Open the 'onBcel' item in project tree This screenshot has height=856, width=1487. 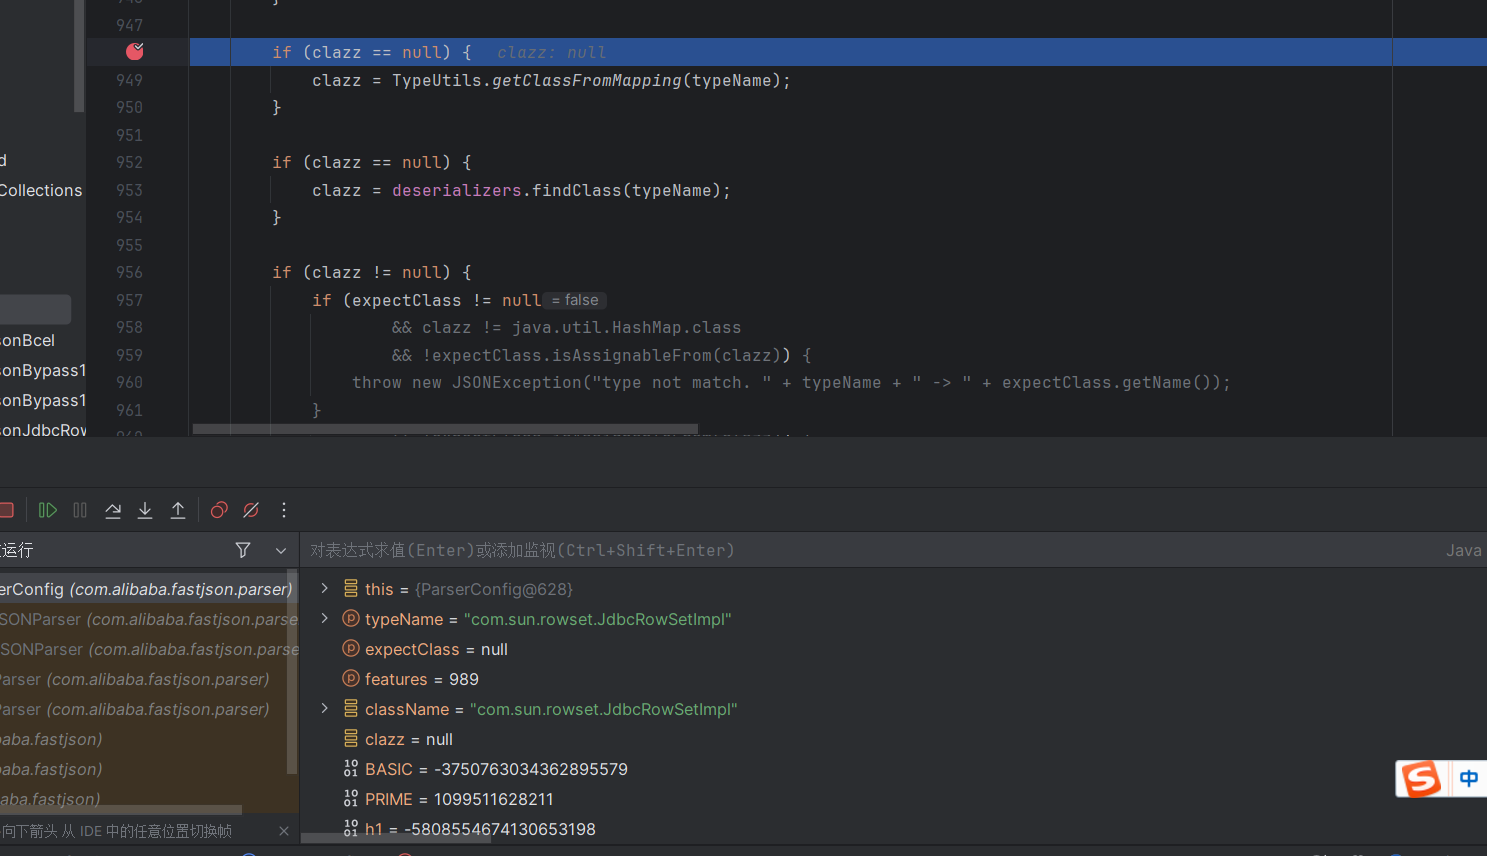click(28, 340)
